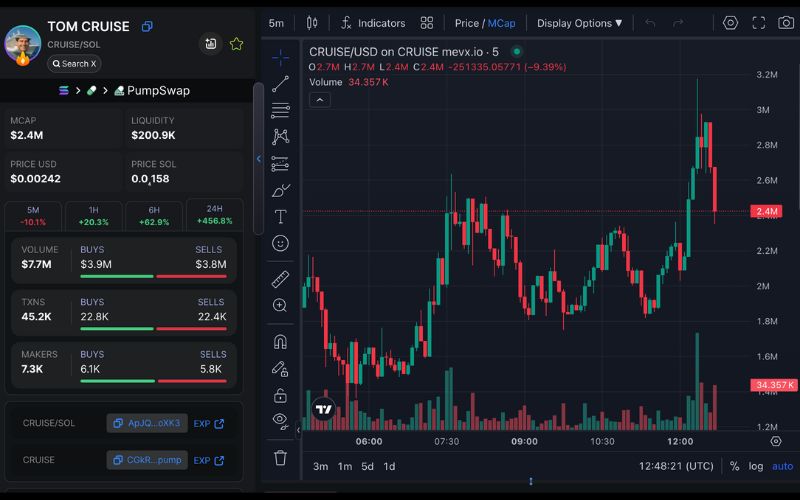
Task: Select the 5M change tab
Action: pos(33,216)
